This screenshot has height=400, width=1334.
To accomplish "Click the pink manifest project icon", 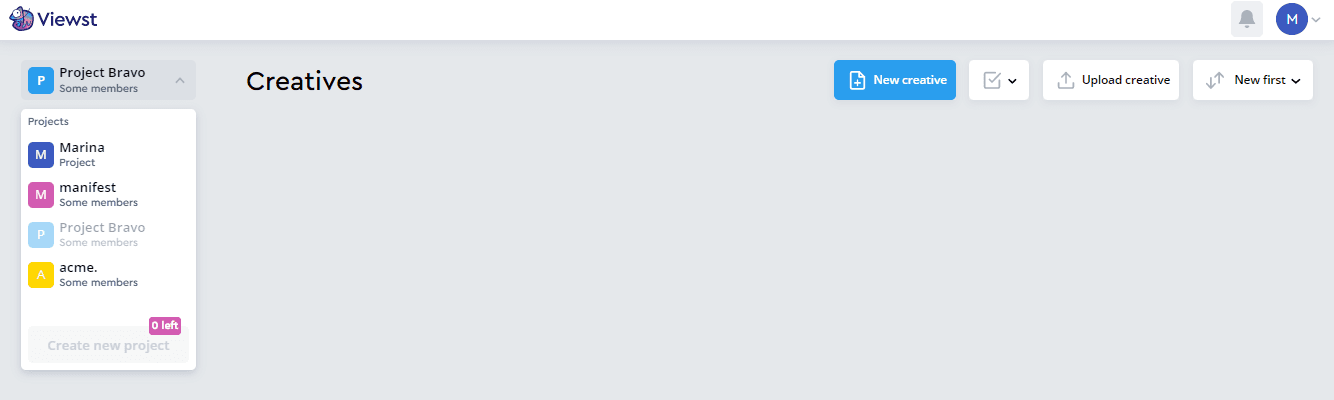I will pos(41,195).
